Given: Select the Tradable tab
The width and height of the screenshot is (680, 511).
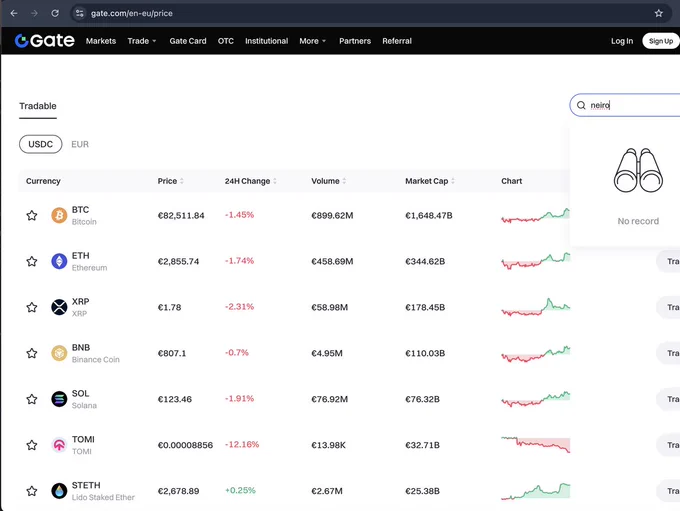Looking at the screenshot, I should click(38, 106).
